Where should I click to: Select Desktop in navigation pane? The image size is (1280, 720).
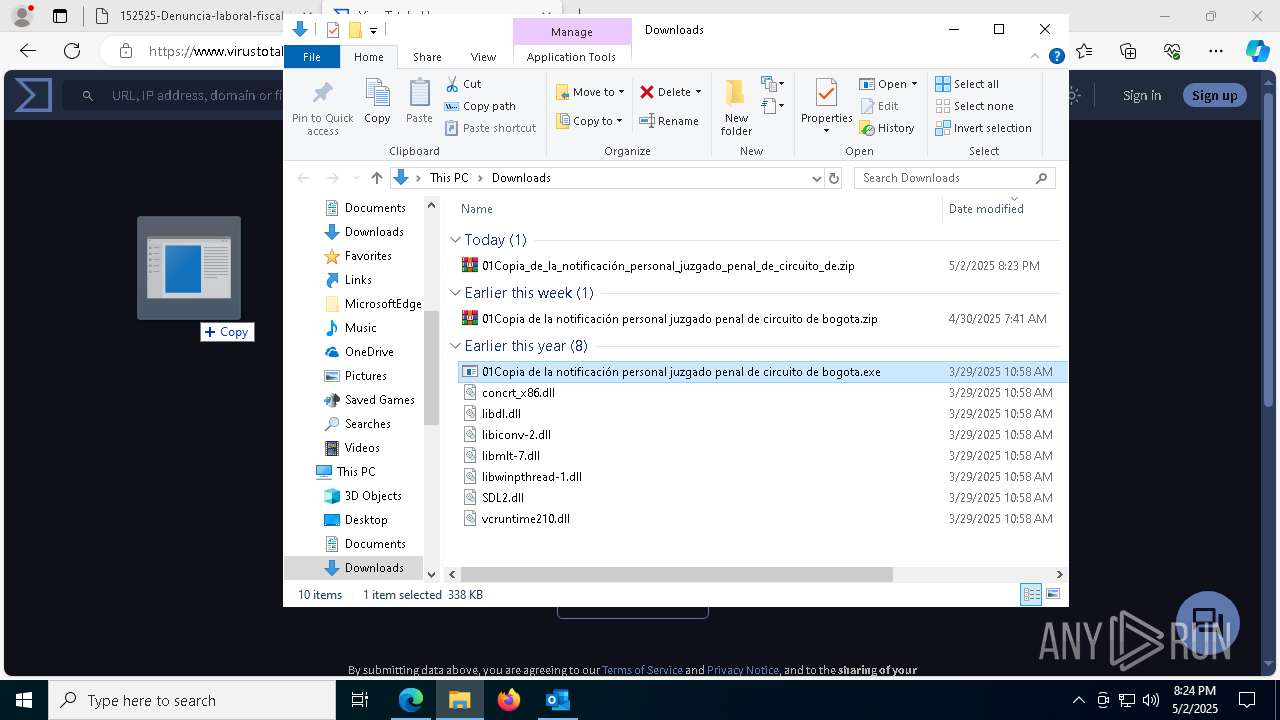366,520
